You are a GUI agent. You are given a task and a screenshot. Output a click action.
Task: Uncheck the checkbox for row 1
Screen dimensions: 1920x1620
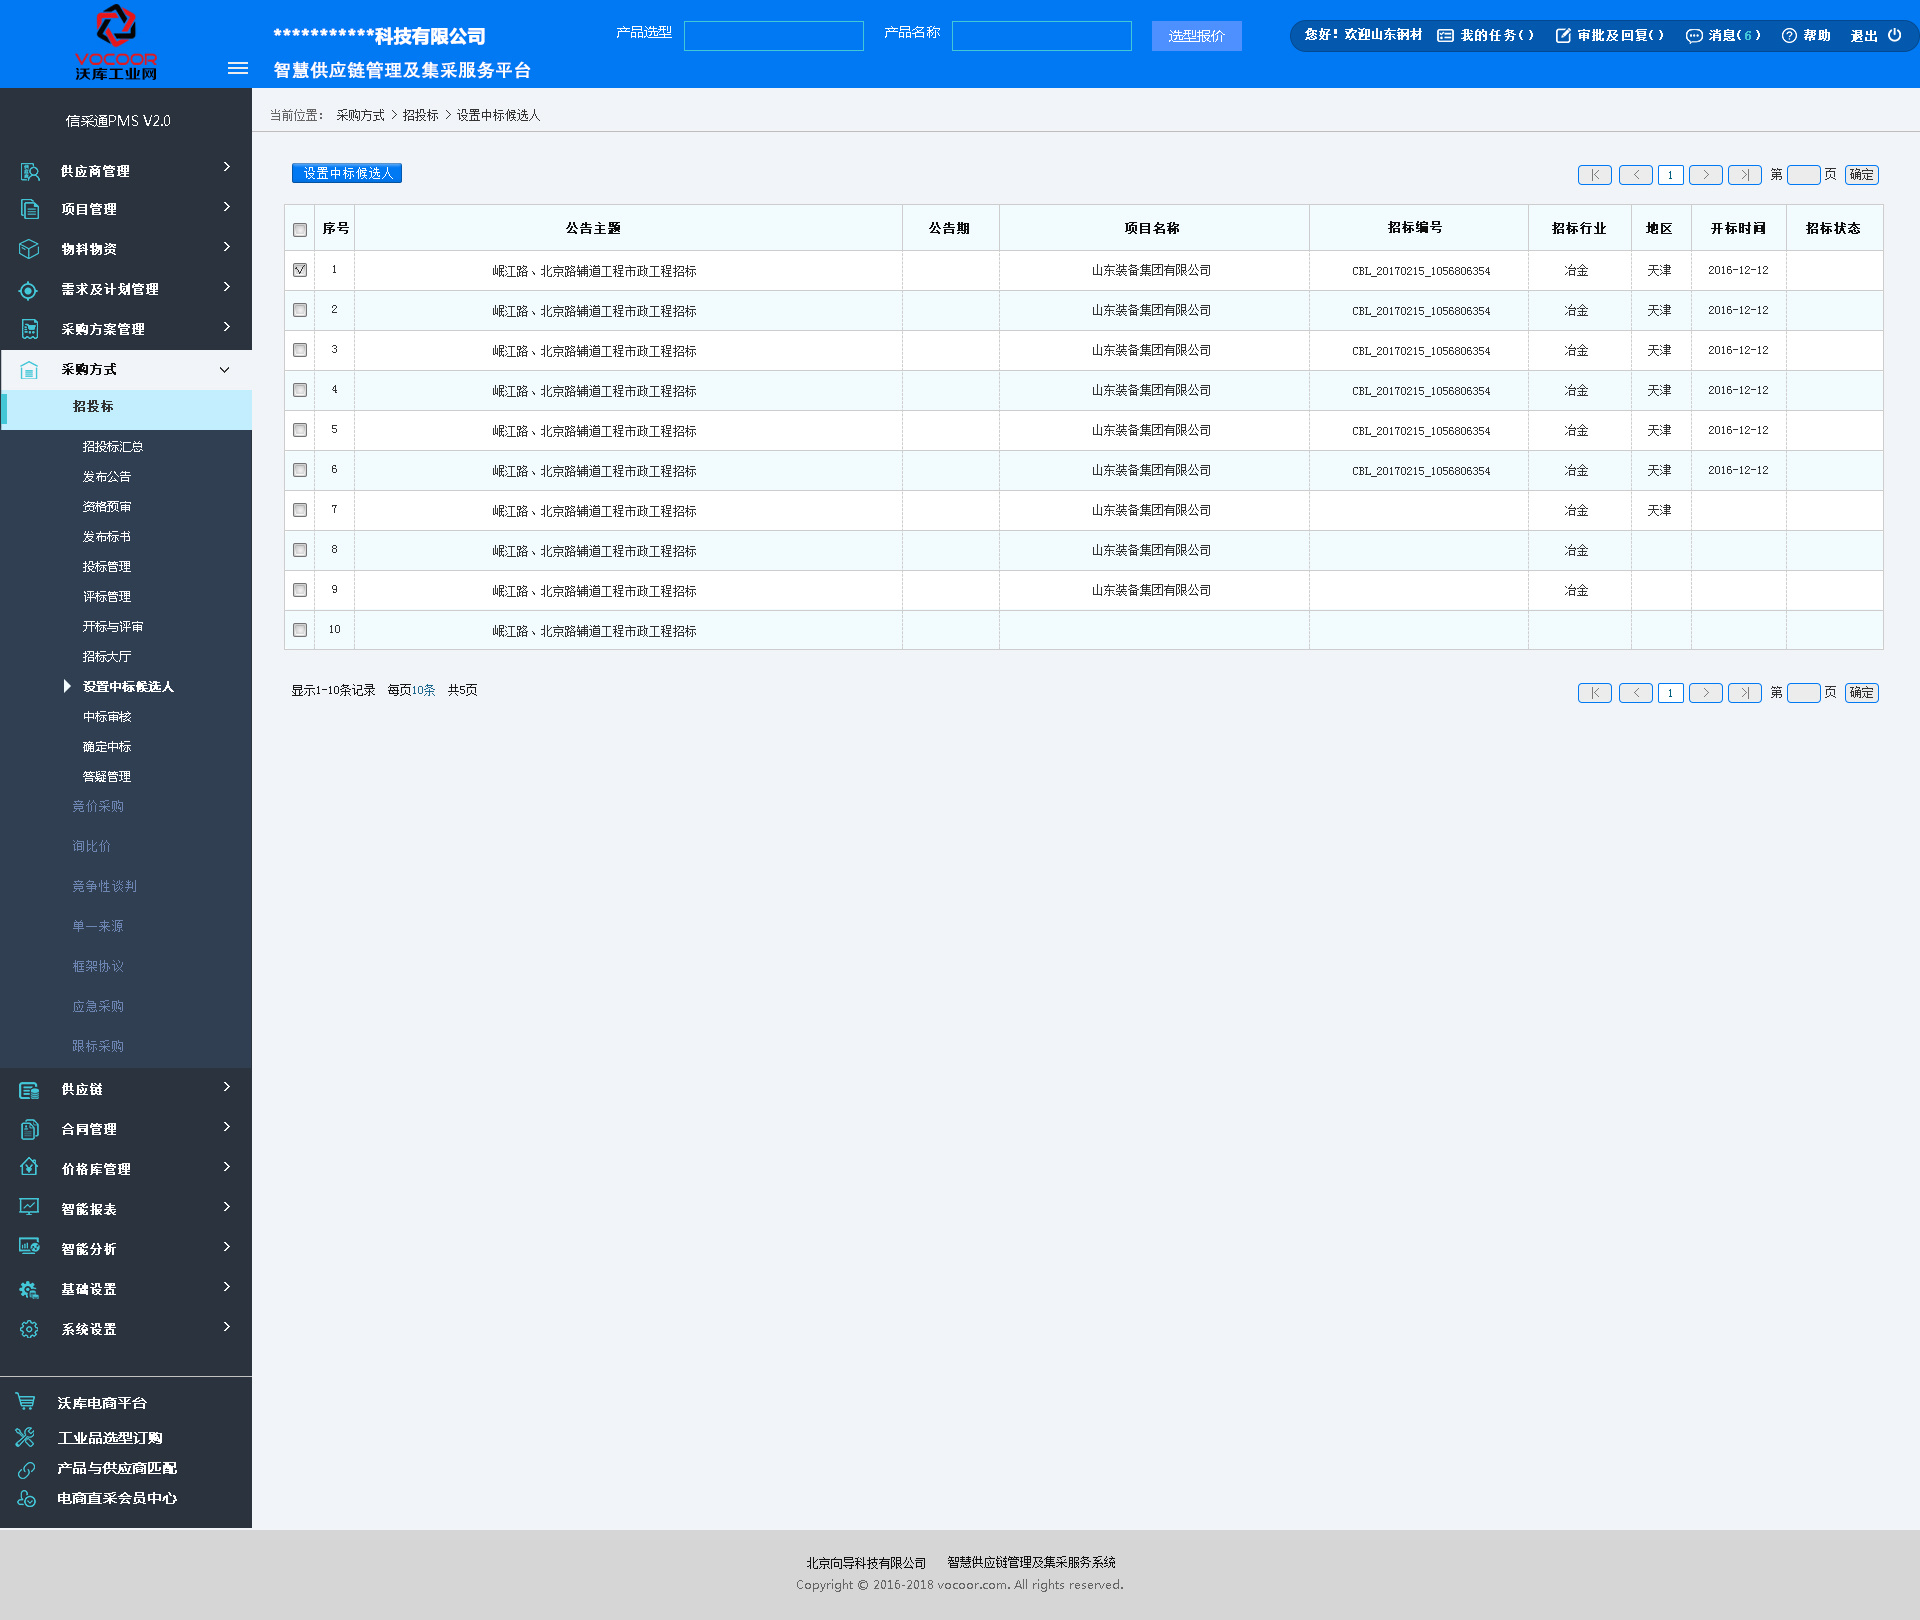pos(300,270)
